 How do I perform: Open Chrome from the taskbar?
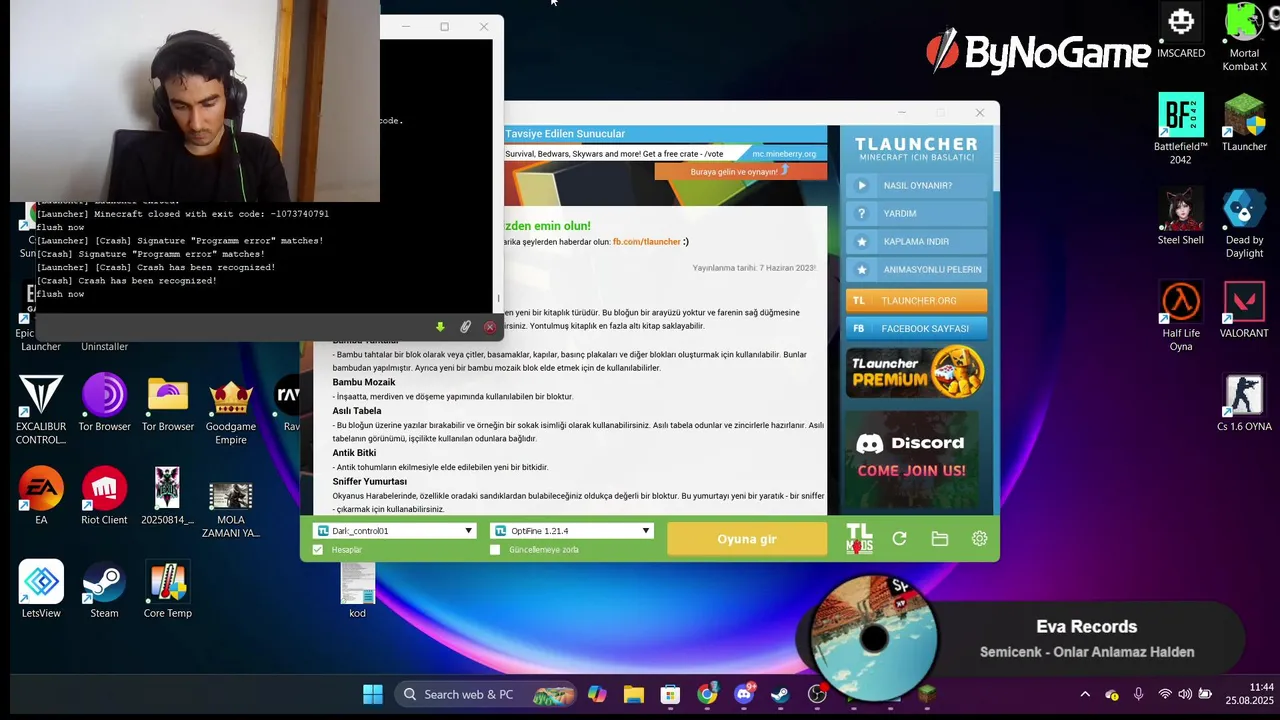[707, 694]
